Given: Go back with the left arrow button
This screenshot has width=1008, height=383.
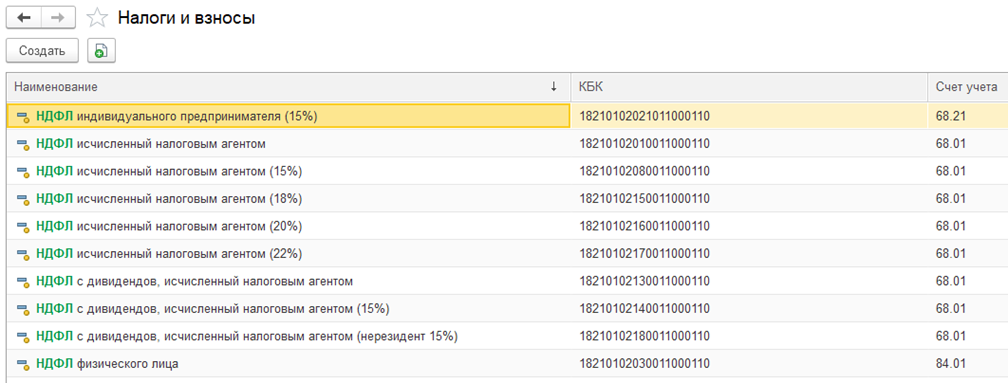Looking at the screenshot, I should coord(24,18).
